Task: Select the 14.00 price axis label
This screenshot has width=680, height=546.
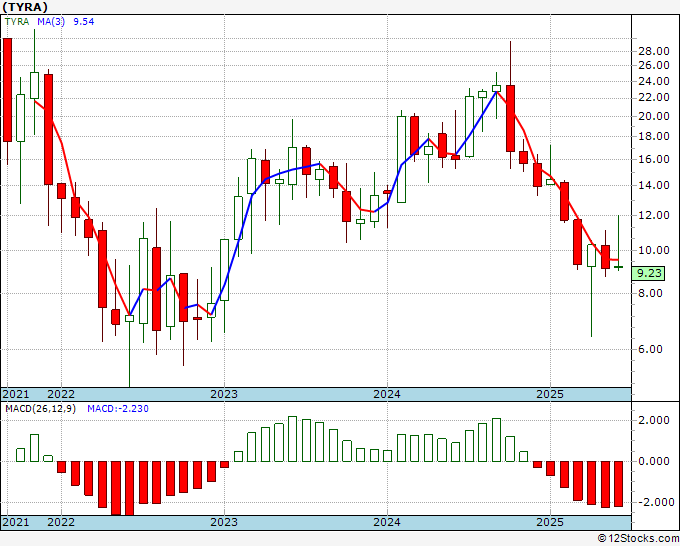Action: [x=654, y=185]
